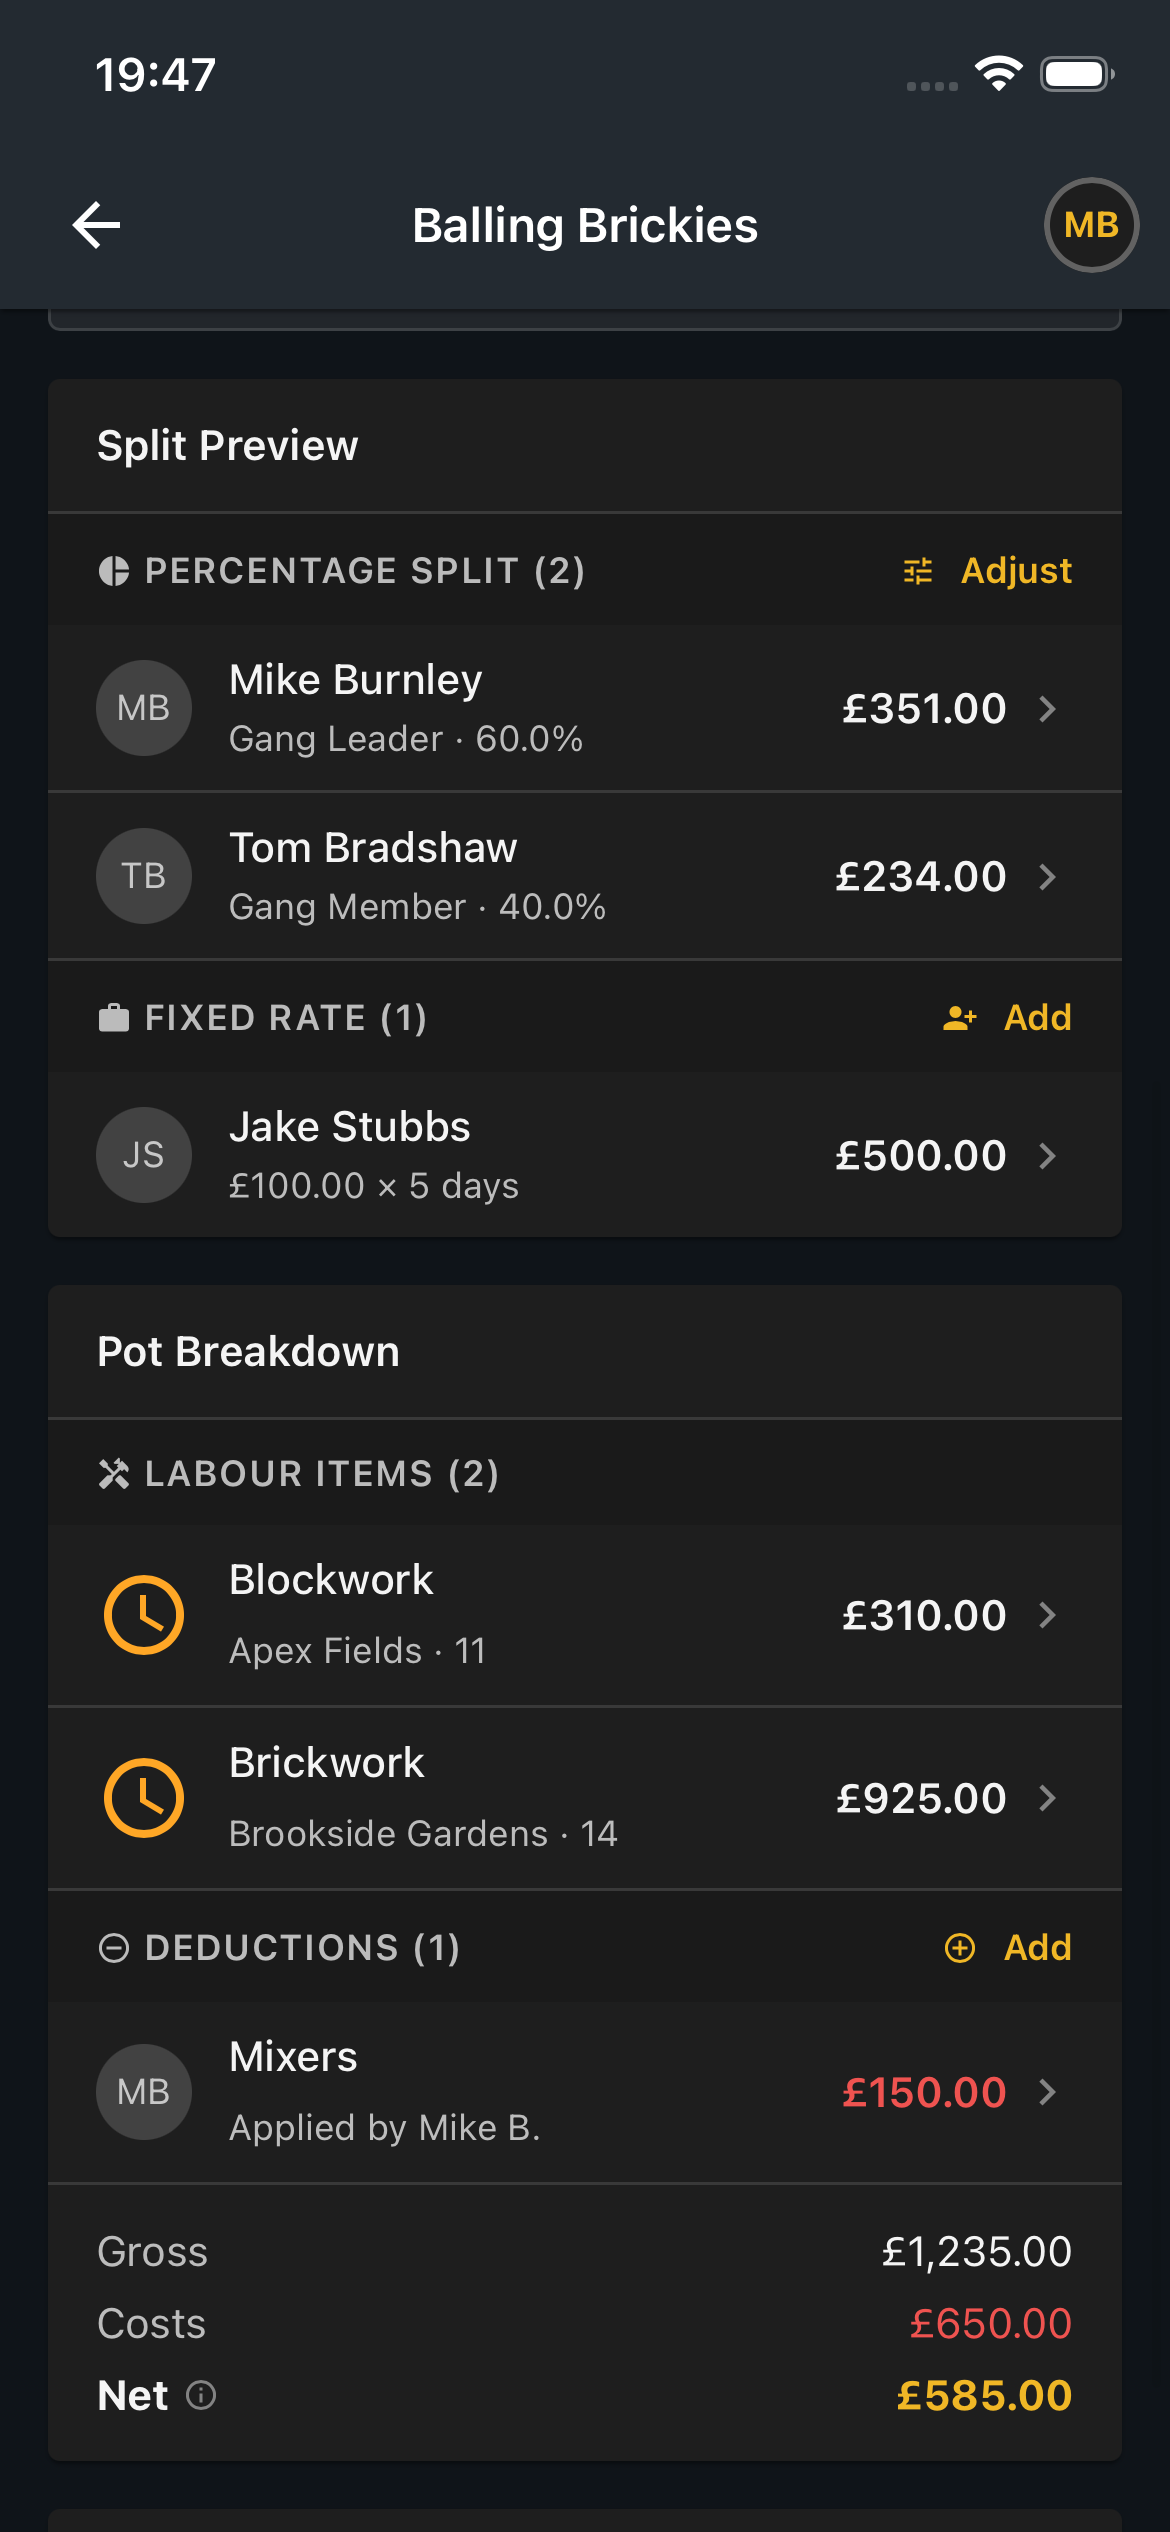The height and width of the screenshot is (2532, 1170).
Task: Open the MB profile avatar
Action: click(x=1091, y=225)
